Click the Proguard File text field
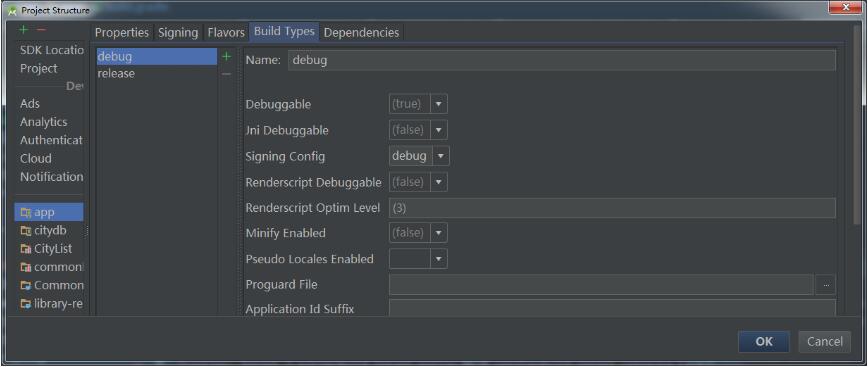 (601, 285)
